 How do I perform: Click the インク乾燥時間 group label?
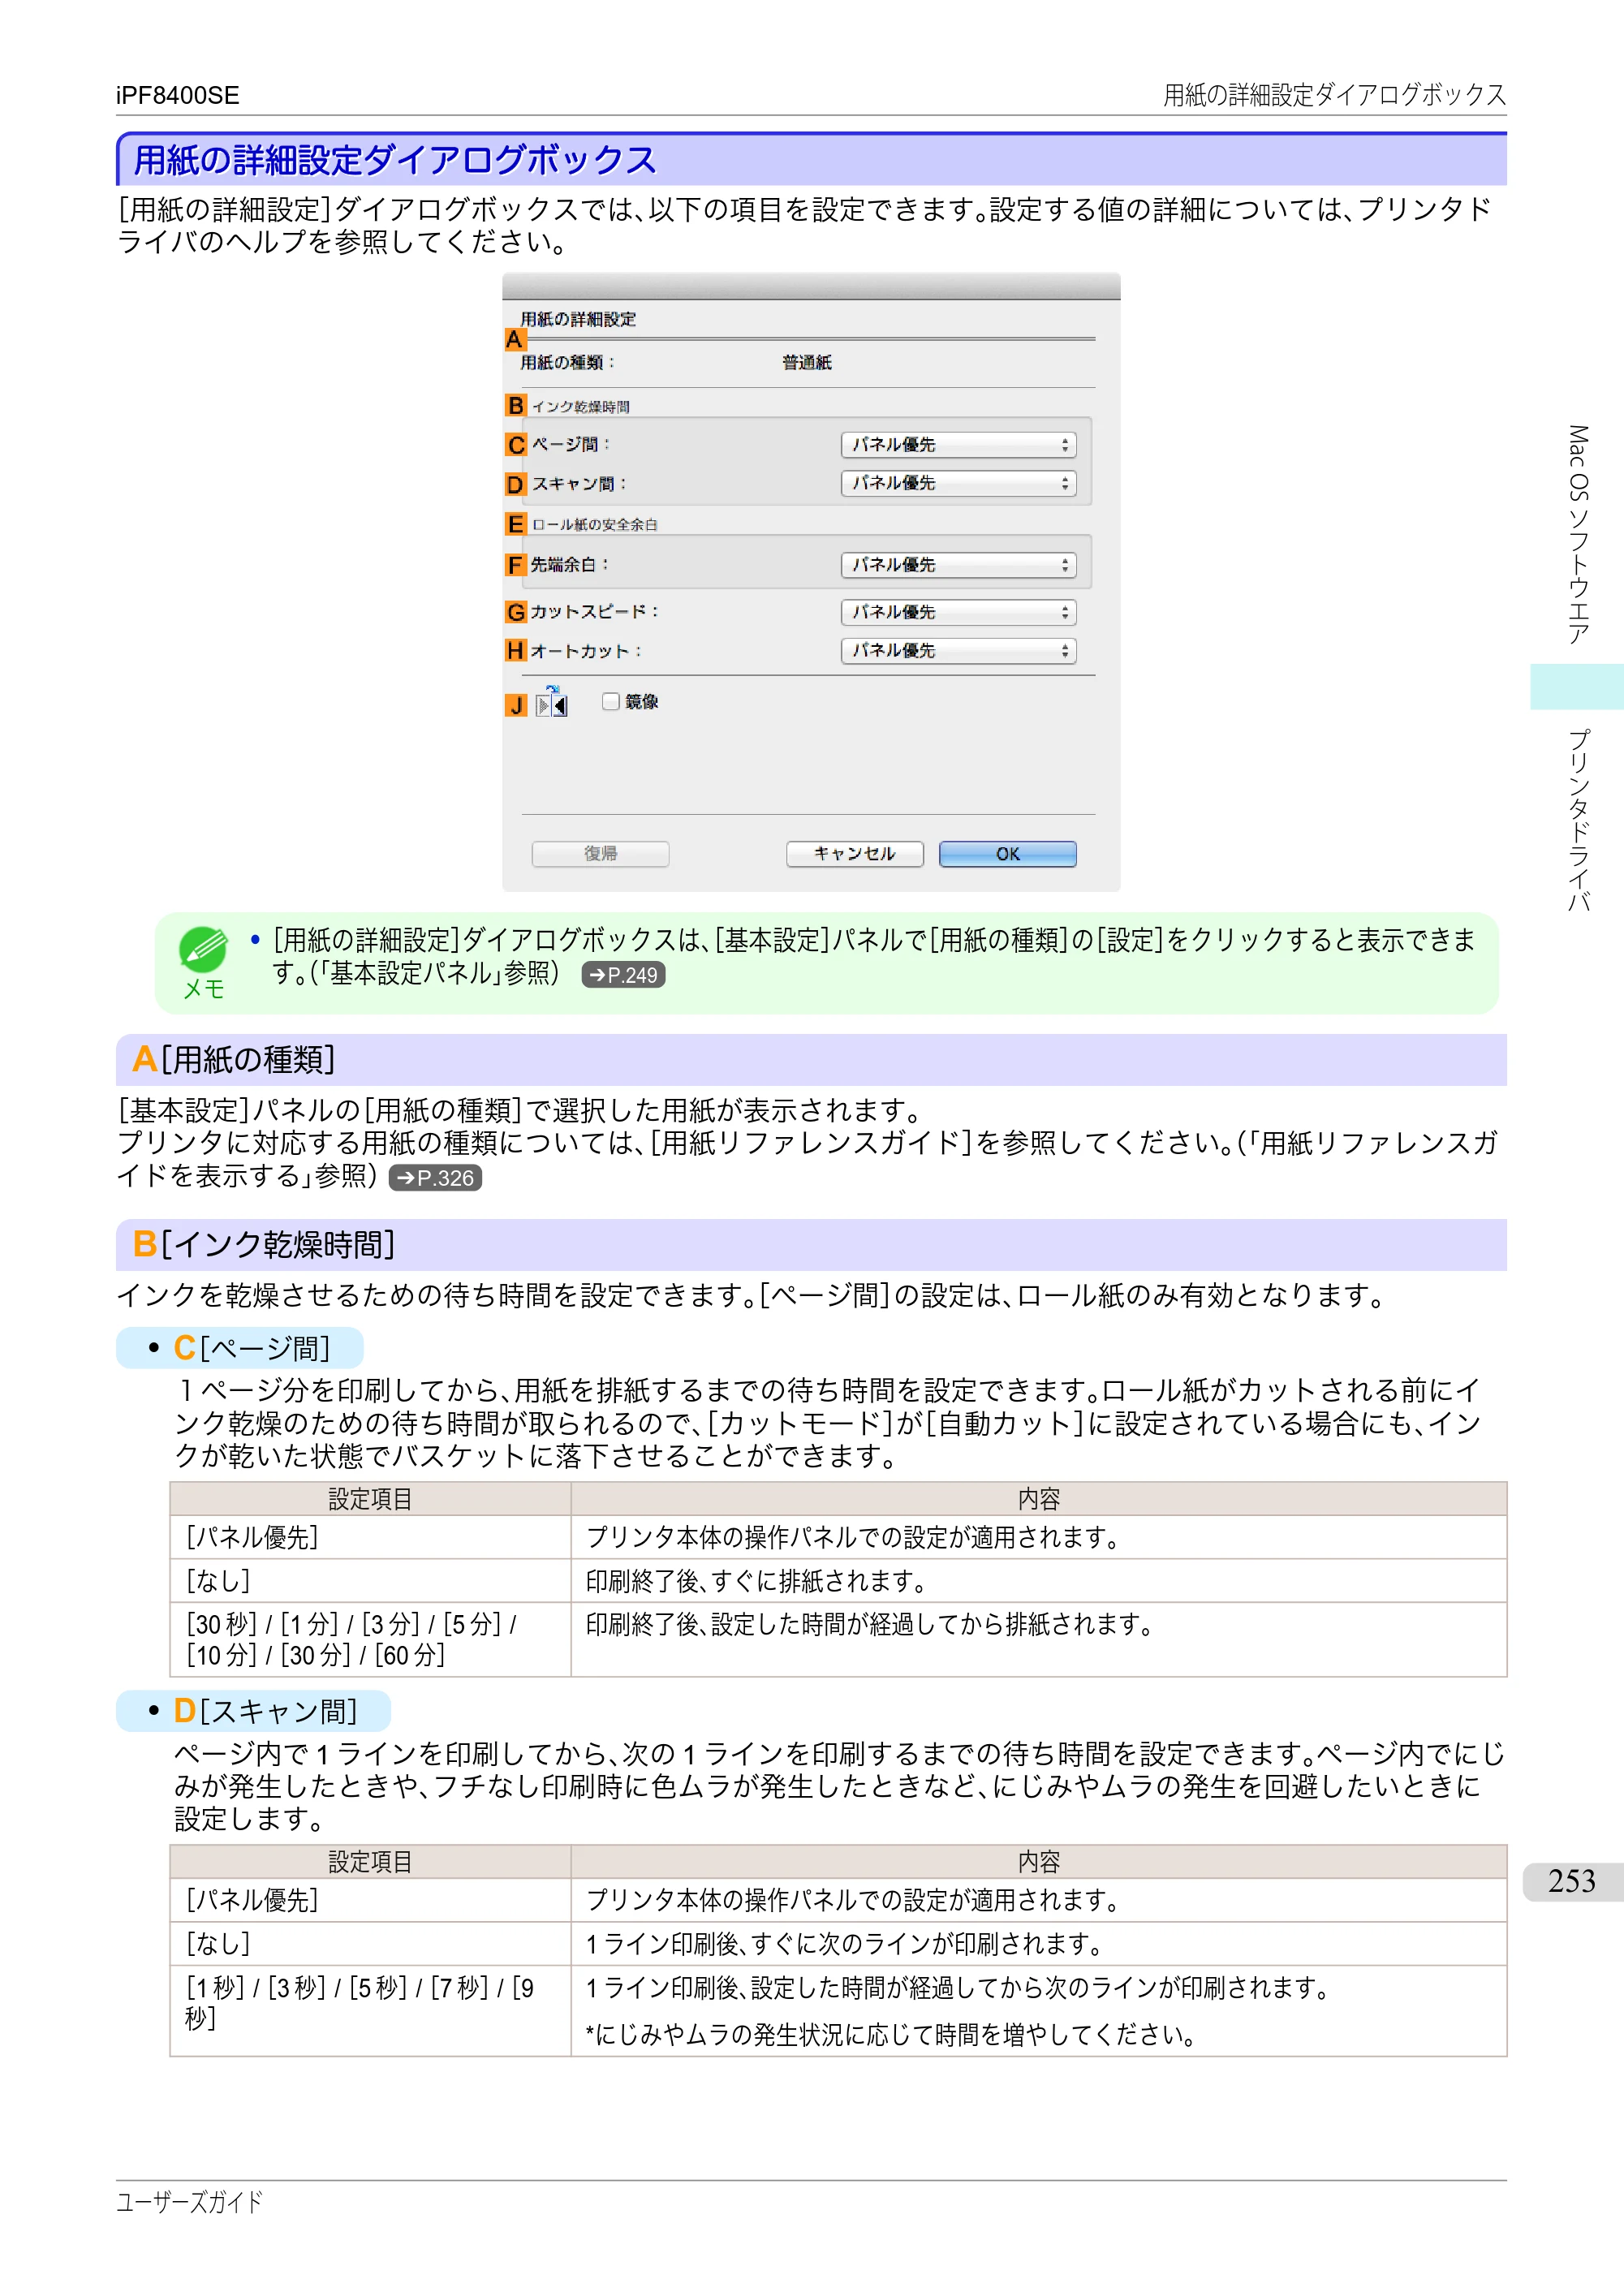point(580,407)
